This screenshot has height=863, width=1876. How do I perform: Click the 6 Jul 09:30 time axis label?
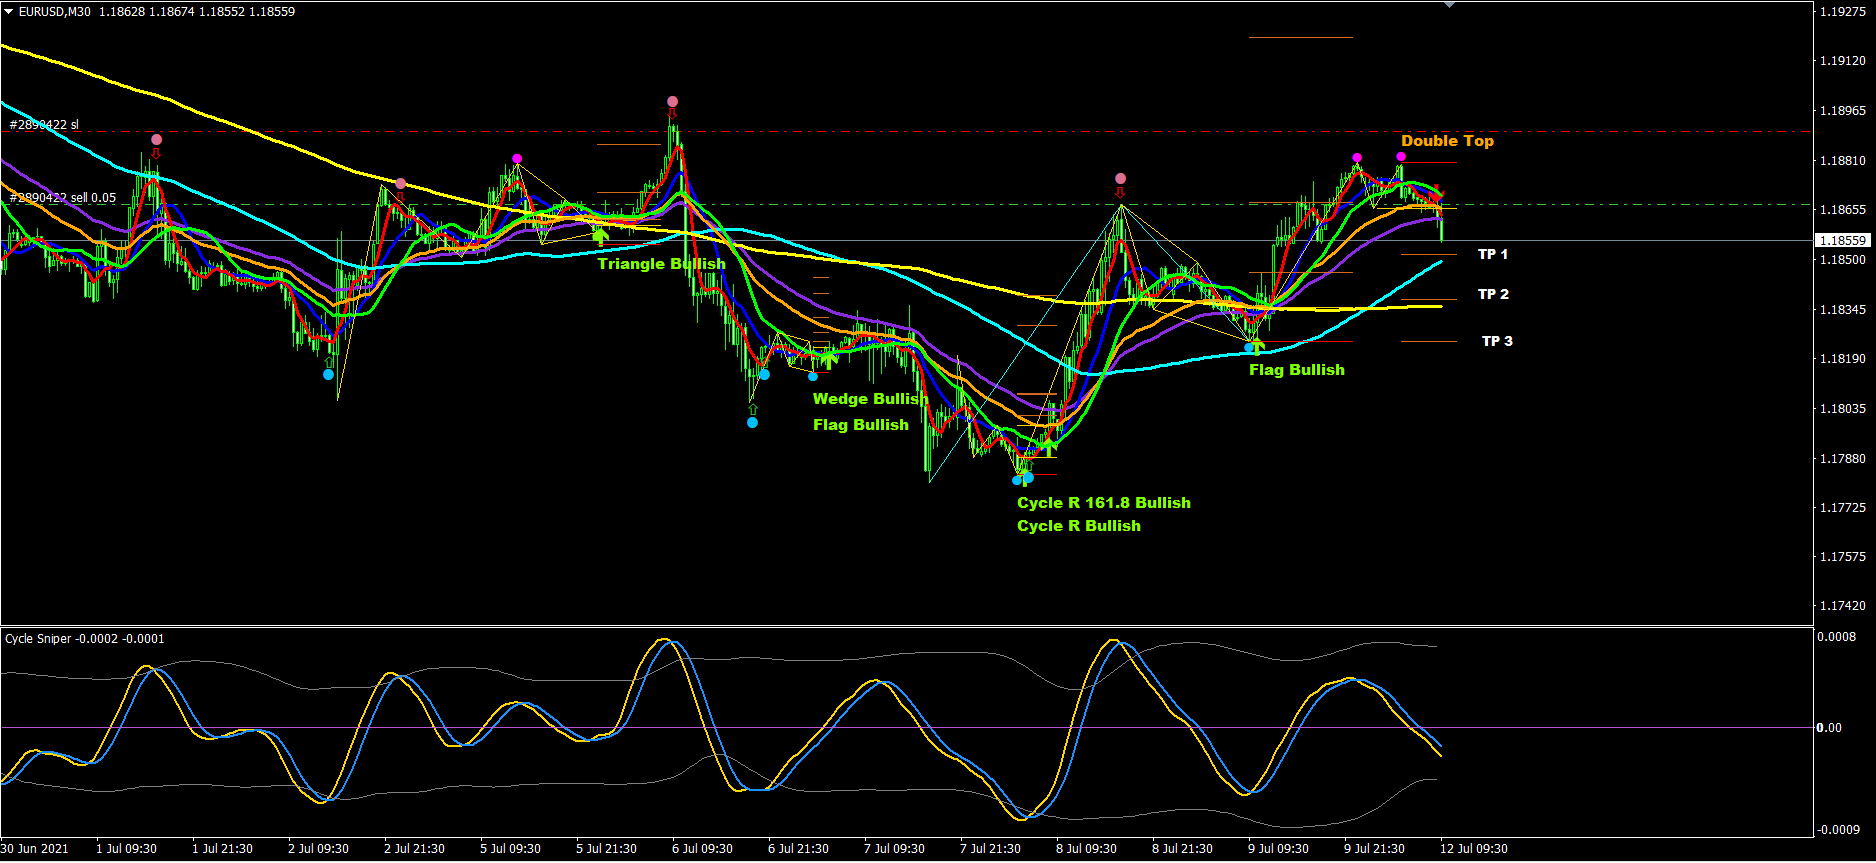point(703,849)
